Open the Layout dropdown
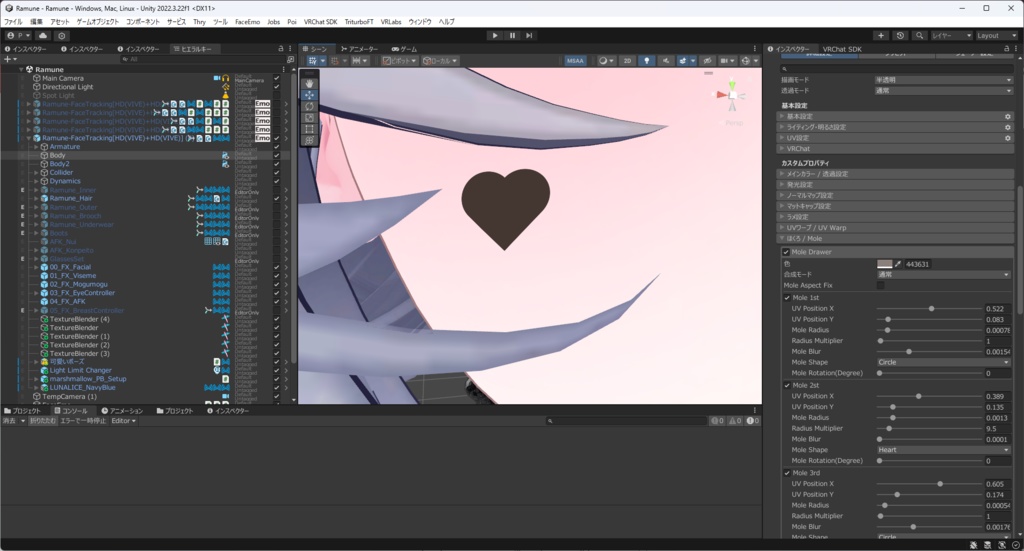 pos(997,35)
